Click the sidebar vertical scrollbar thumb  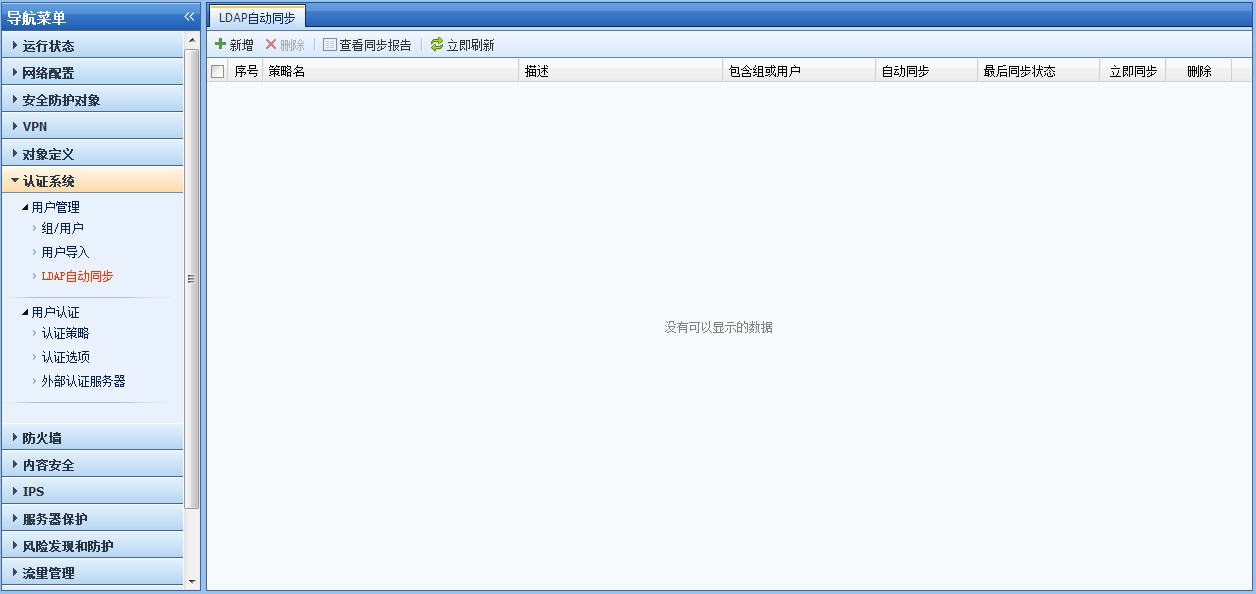coord(192,279)
